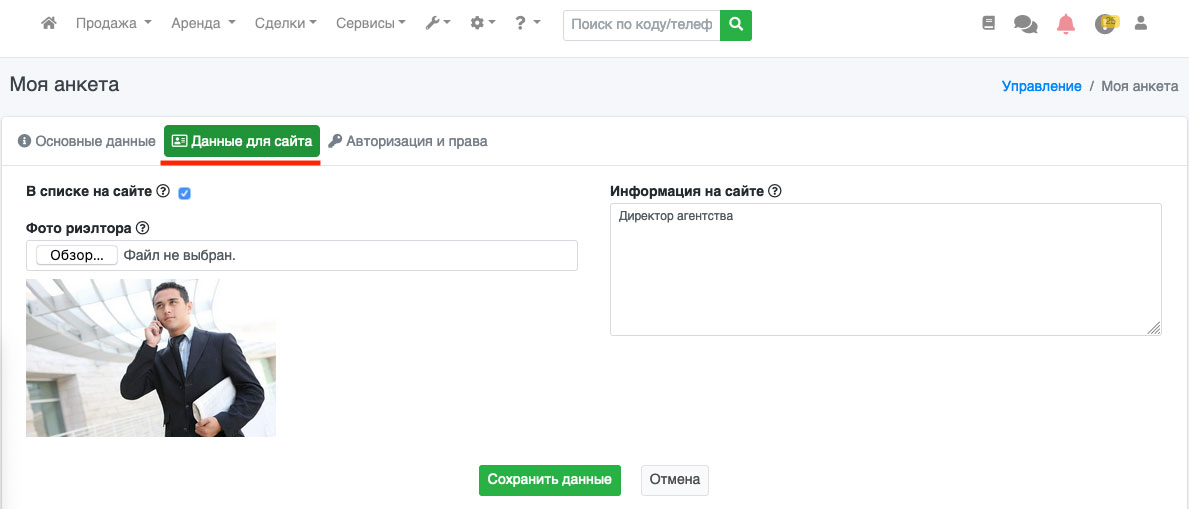
Task: Uncheck the В списке на сайте checkbox
Action: (184, 193)
